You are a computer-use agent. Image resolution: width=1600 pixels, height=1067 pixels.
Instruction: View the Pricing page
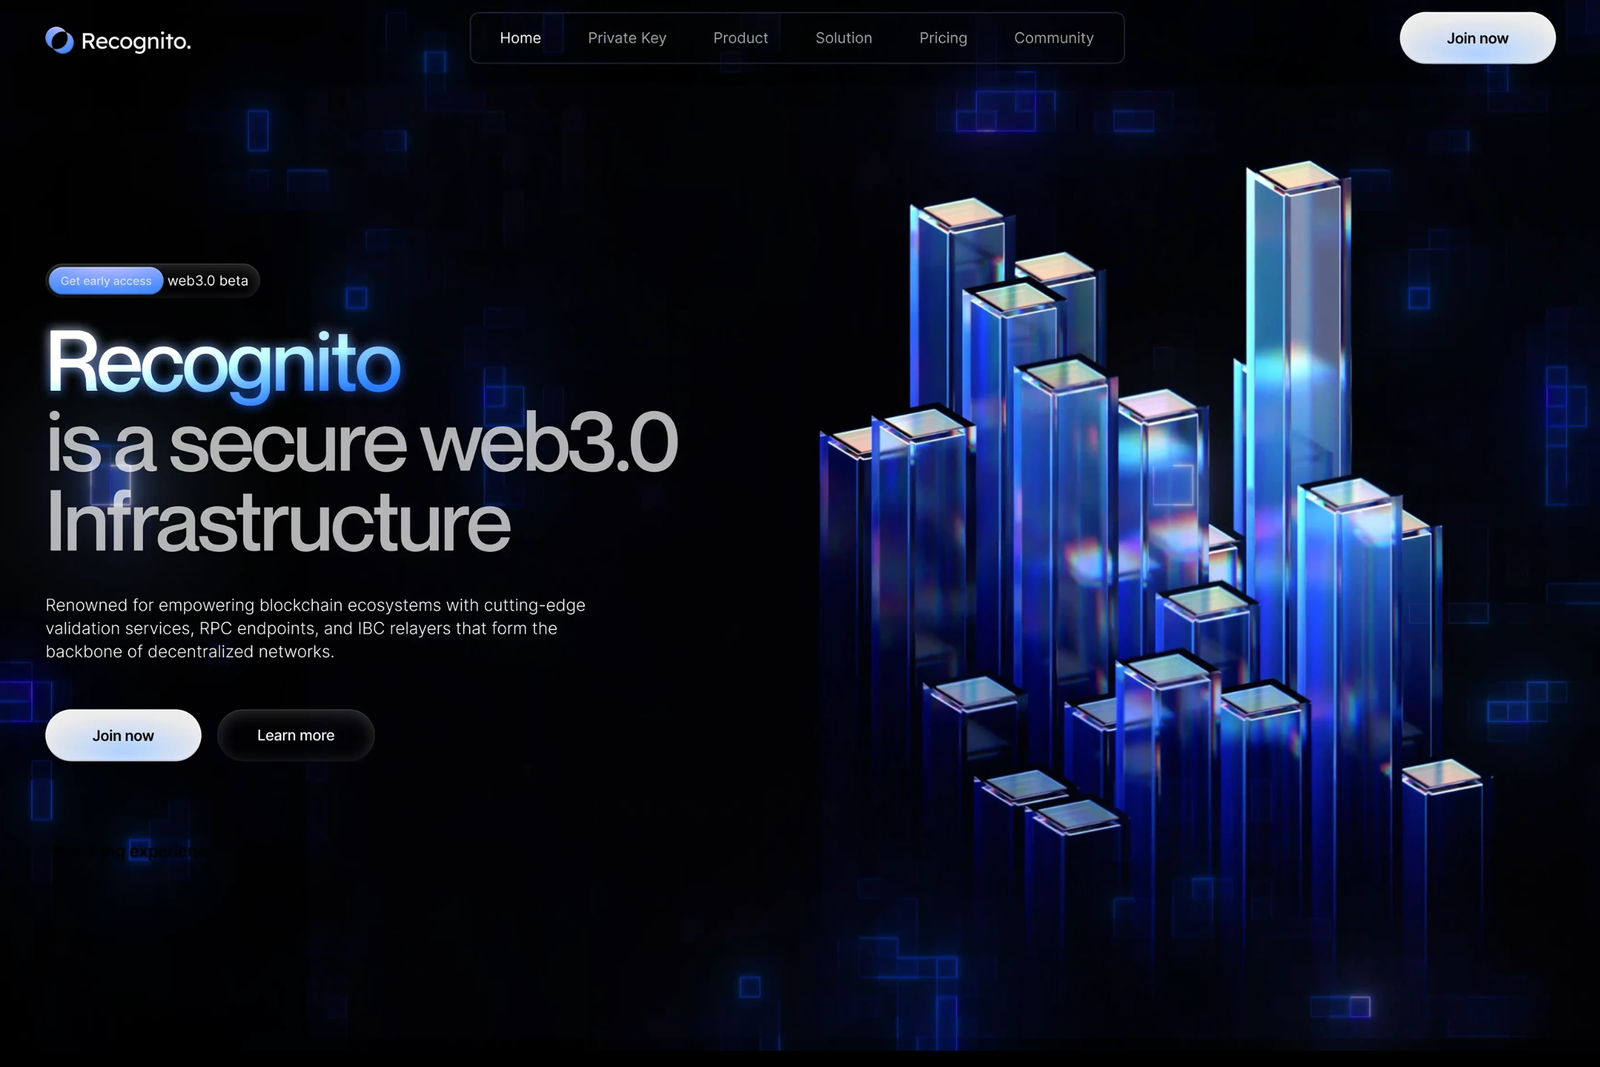[942, 38]
